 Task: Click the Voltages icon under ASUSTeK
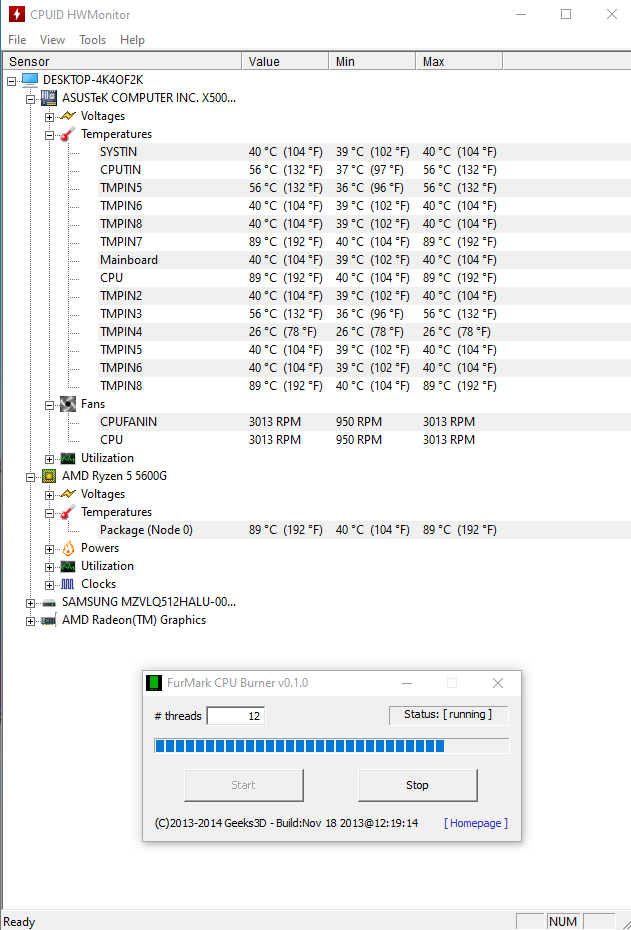coord(68,116)
